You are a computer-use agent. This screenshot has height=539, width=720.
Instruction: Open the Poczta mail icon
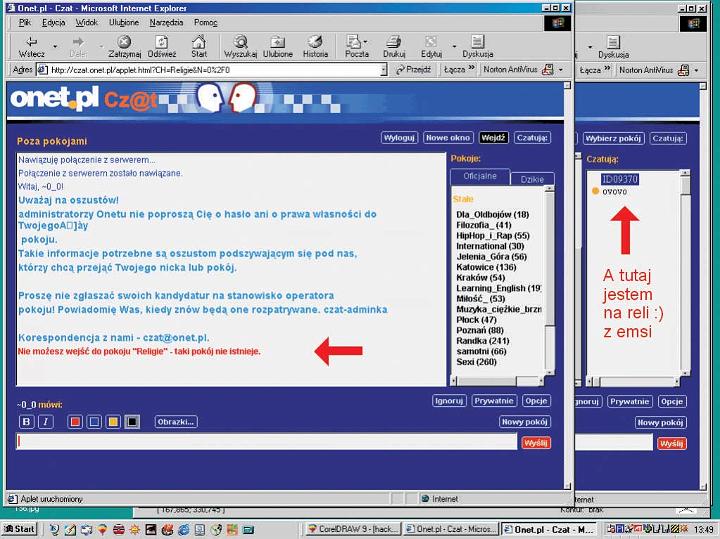354,42
